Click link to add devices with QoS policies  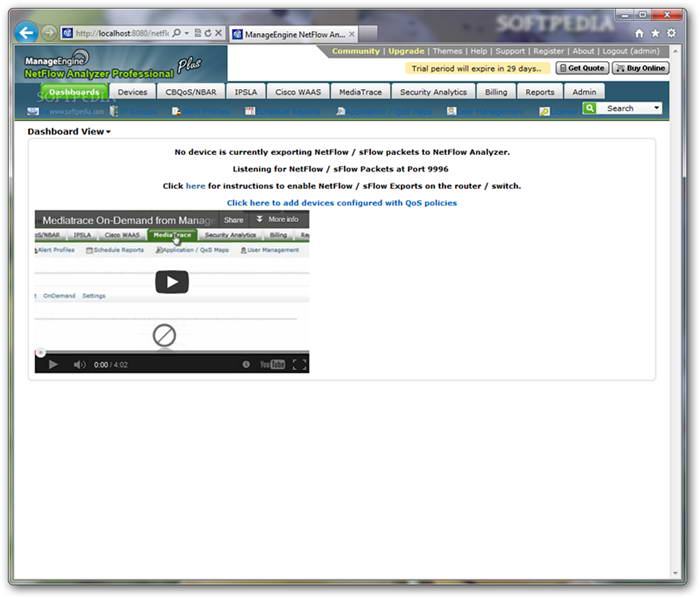pos(342,203)
